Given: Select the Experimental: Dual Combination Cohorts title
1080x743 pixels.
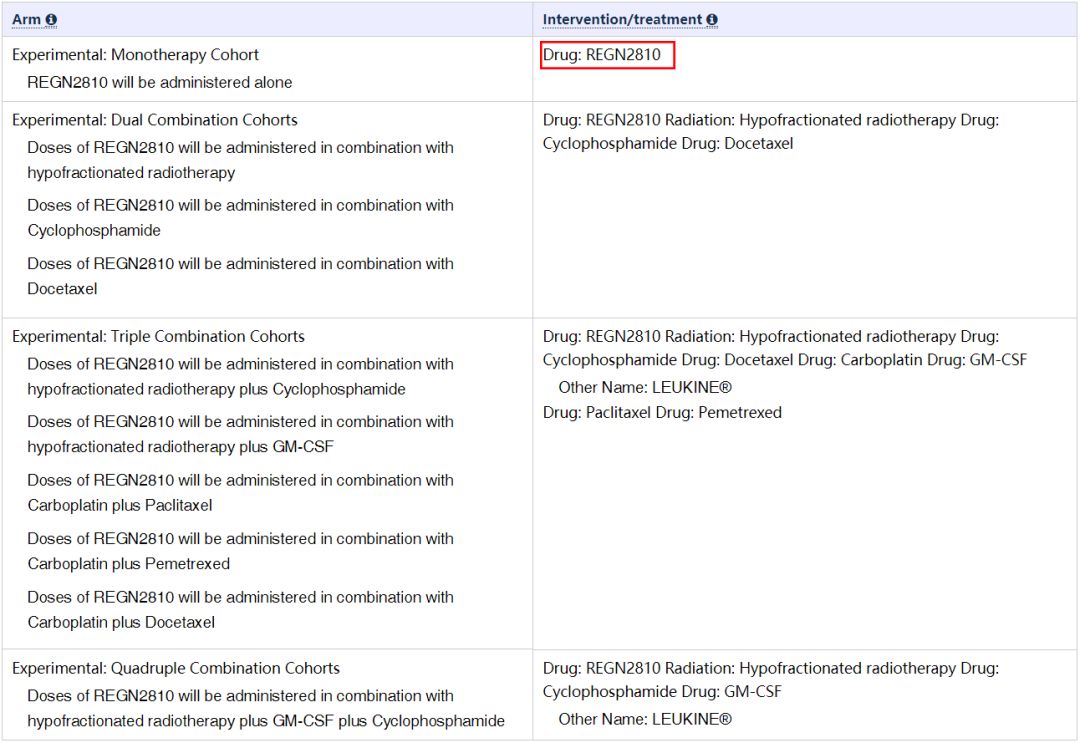Looking at the screenshot, I should [x=155, y=120].
